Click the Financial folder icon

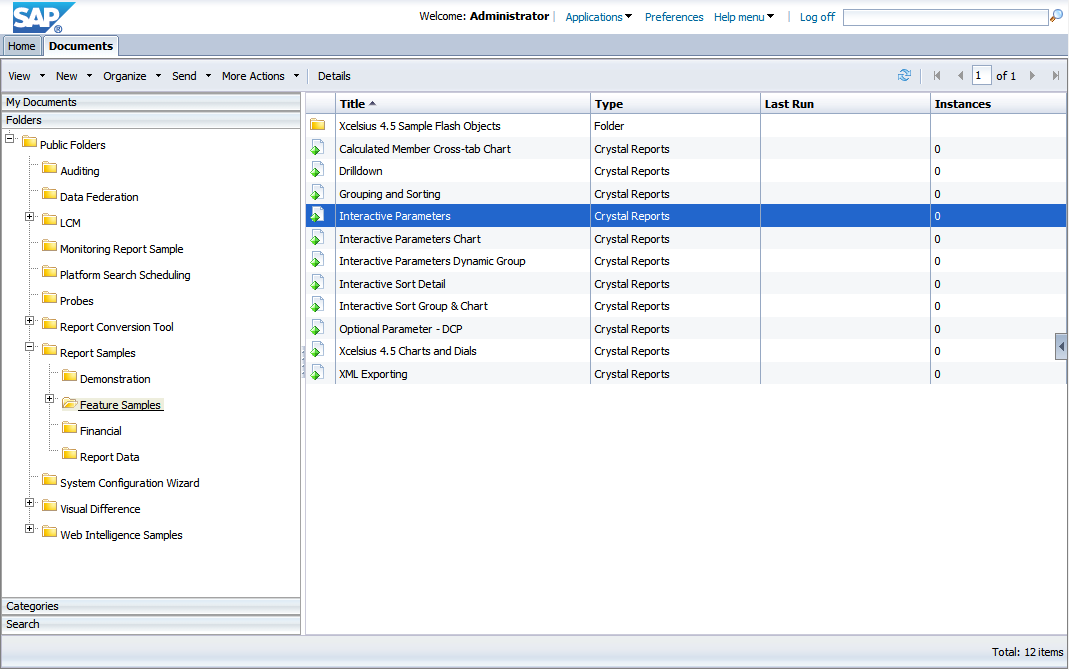tap(68, 430)
